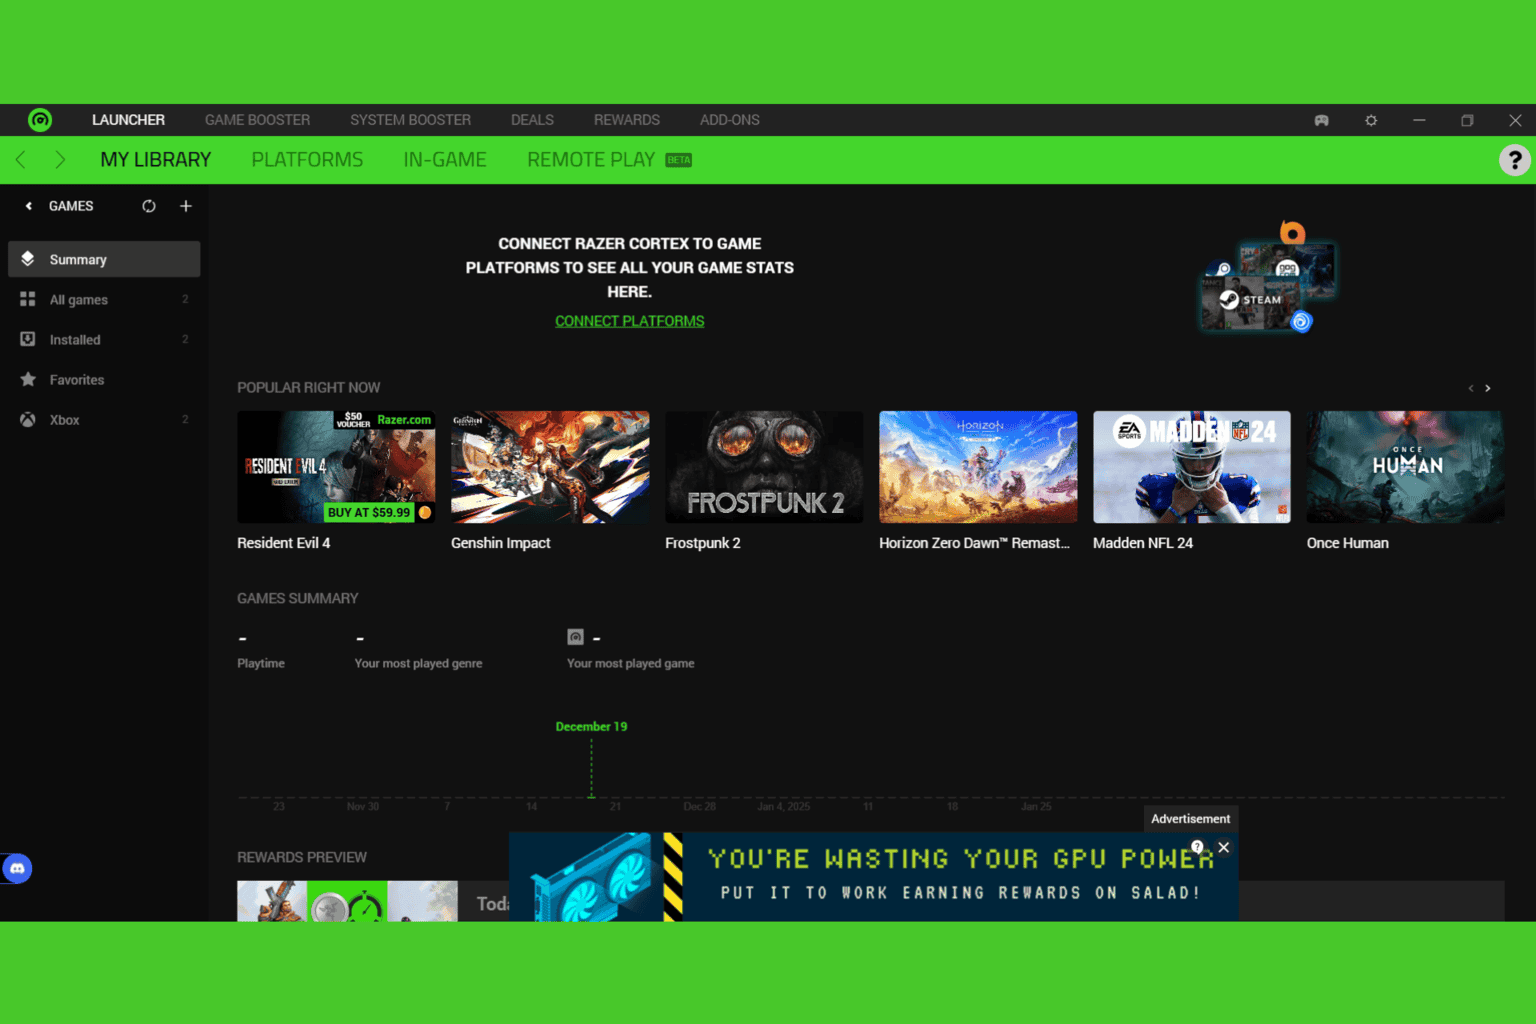Click the Madden NFL 24 title text
The image size is (1536, 1024).
[1143, 543]
